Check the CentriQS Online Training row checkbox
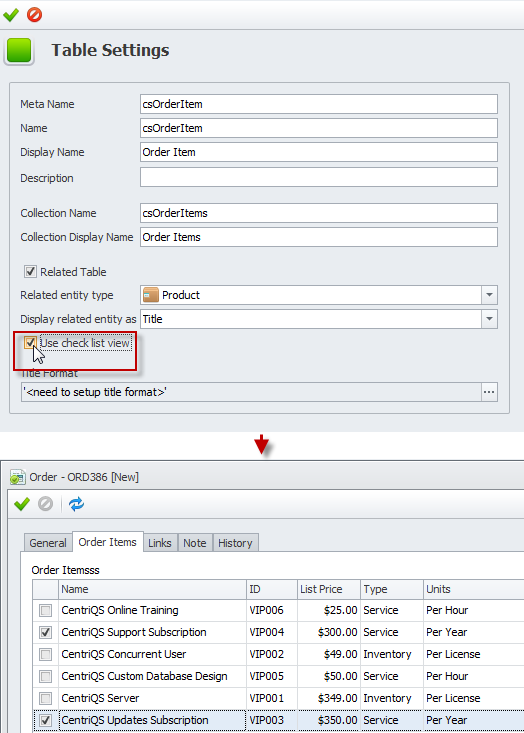This screenshot has height=733, width=524. pos(45,610)
